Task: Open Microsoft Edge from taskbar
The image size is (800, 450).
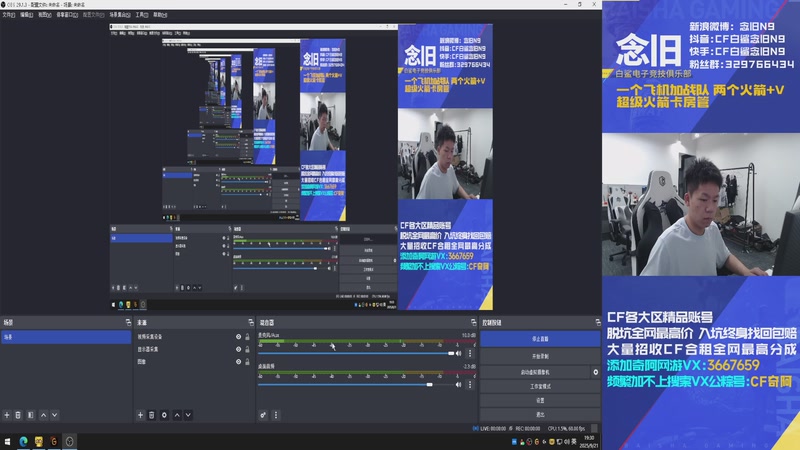Action: point(23,441)
